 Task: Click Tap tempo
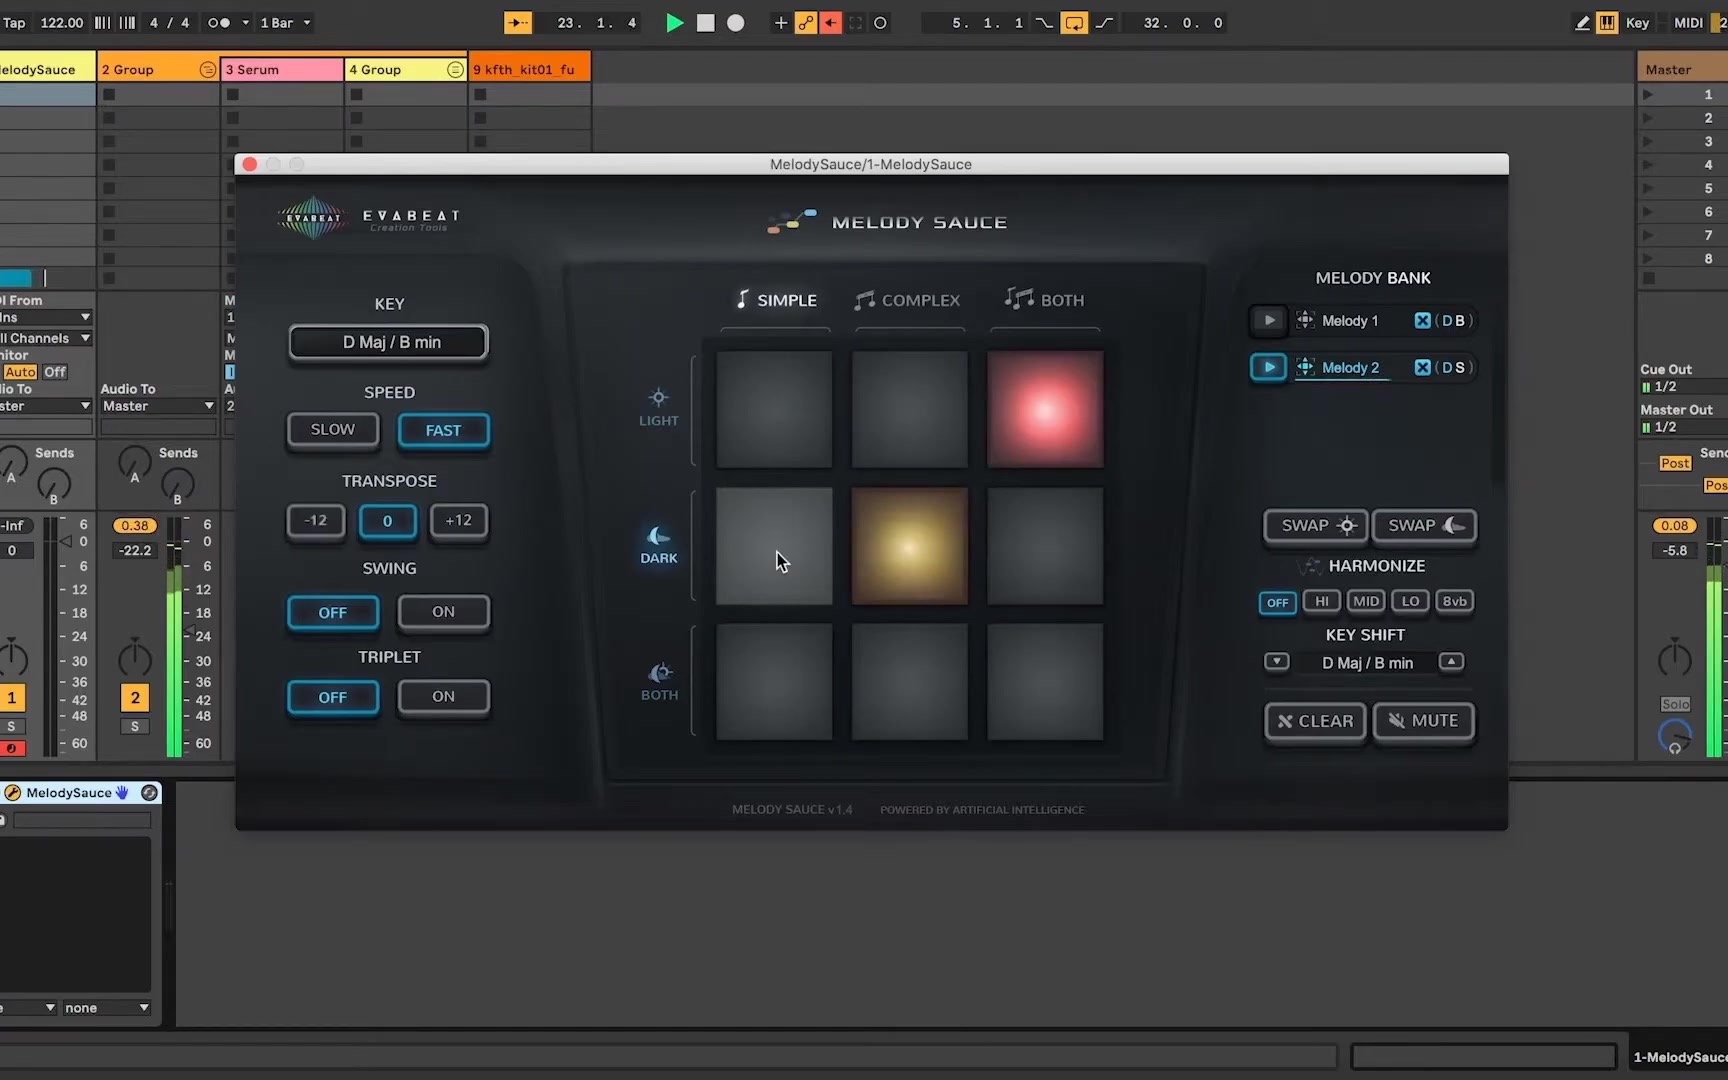[x=14, y=22]
